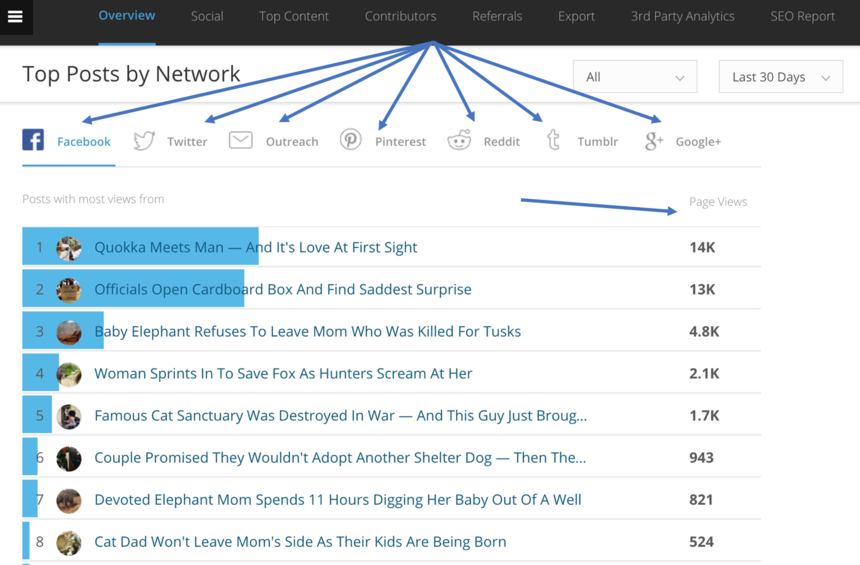Go to the SEO Report tab
The width and height of the screenshot is (860, 565).
[802, 16]
